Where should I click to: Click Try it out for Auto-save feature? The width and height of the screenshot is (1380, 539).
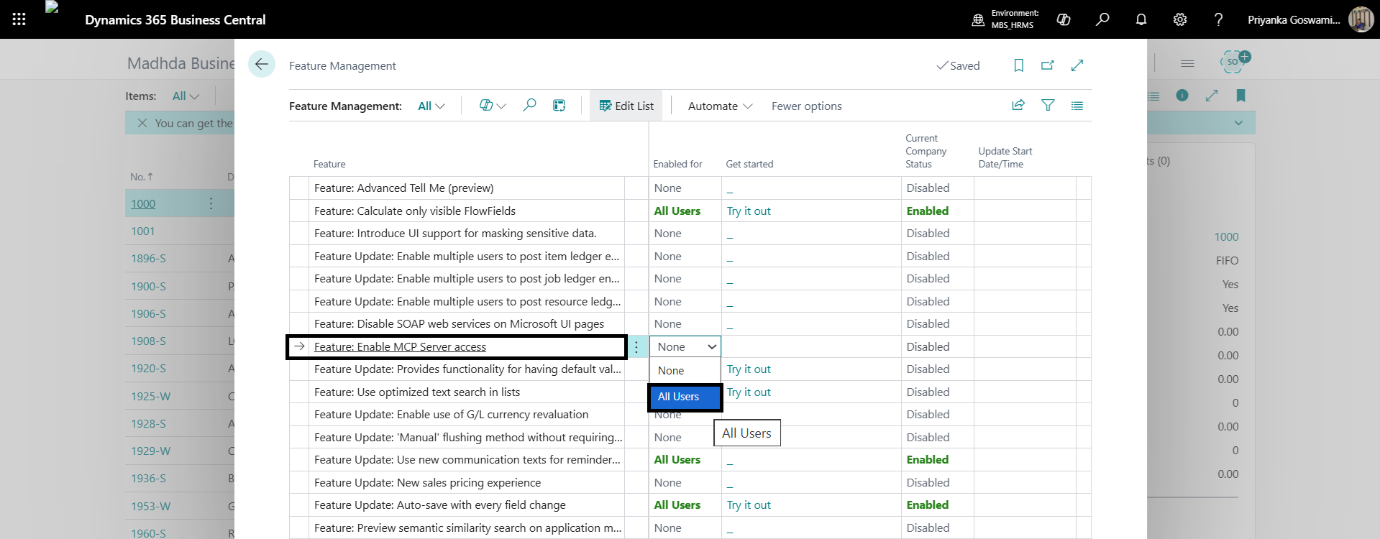click(x=748, y=505)
